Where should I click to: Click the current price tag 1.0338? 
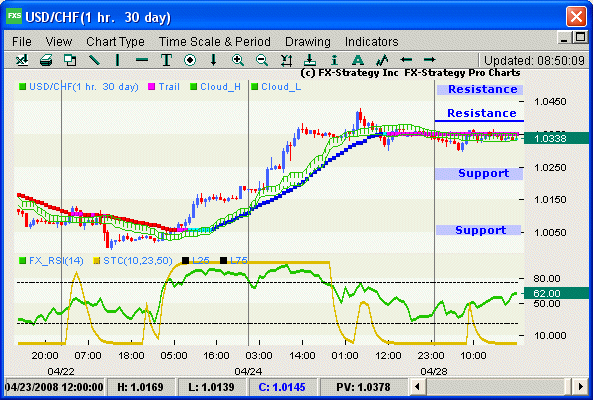pyautogui.click(x=556, y=138)
